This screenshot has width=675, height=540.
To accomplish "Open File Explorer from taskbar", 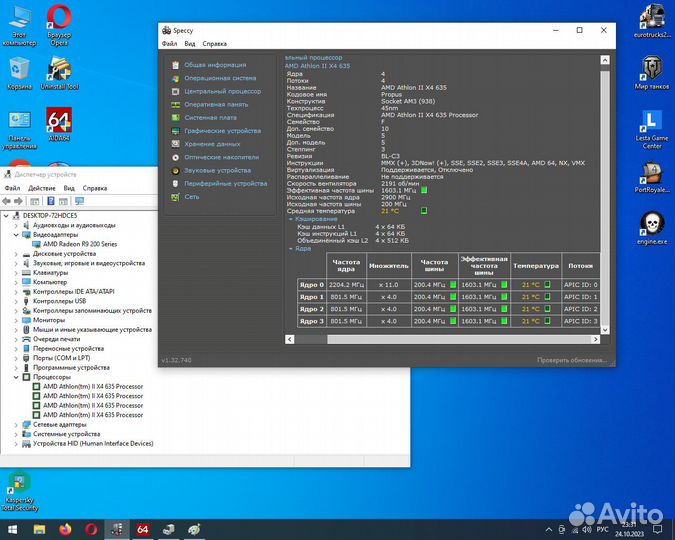I will pos(40,529).
